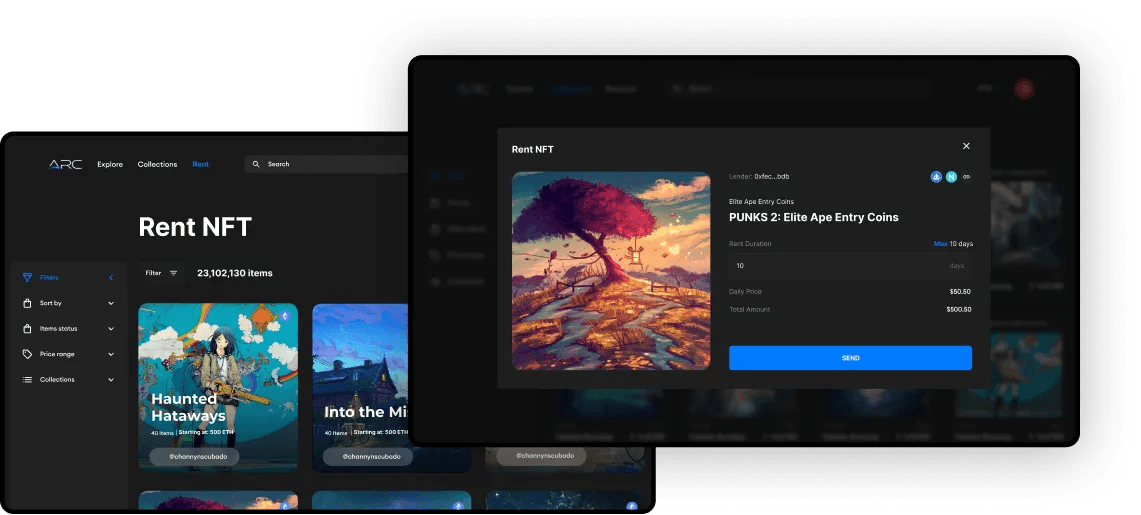Click @channynscubado on Into the Mist card

(x=367, y=457)
